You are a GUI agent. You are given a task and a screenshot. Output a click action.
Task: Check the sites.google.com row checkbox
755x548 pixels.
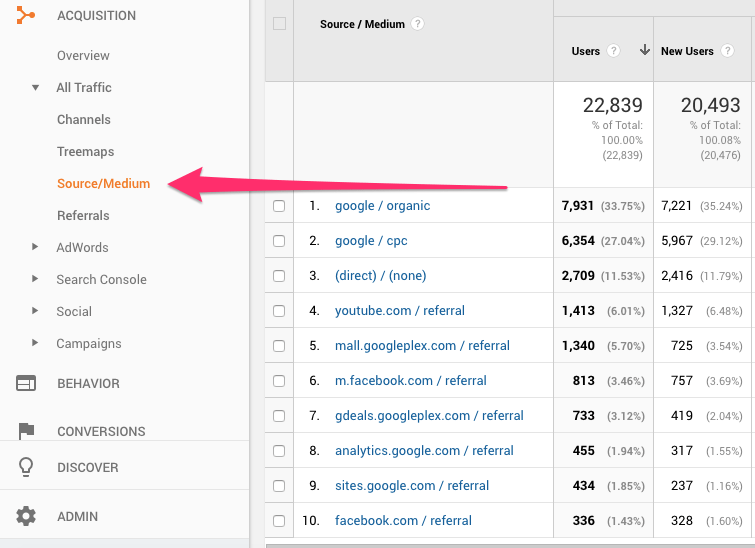pyautogui.click(x=279, y=486)
